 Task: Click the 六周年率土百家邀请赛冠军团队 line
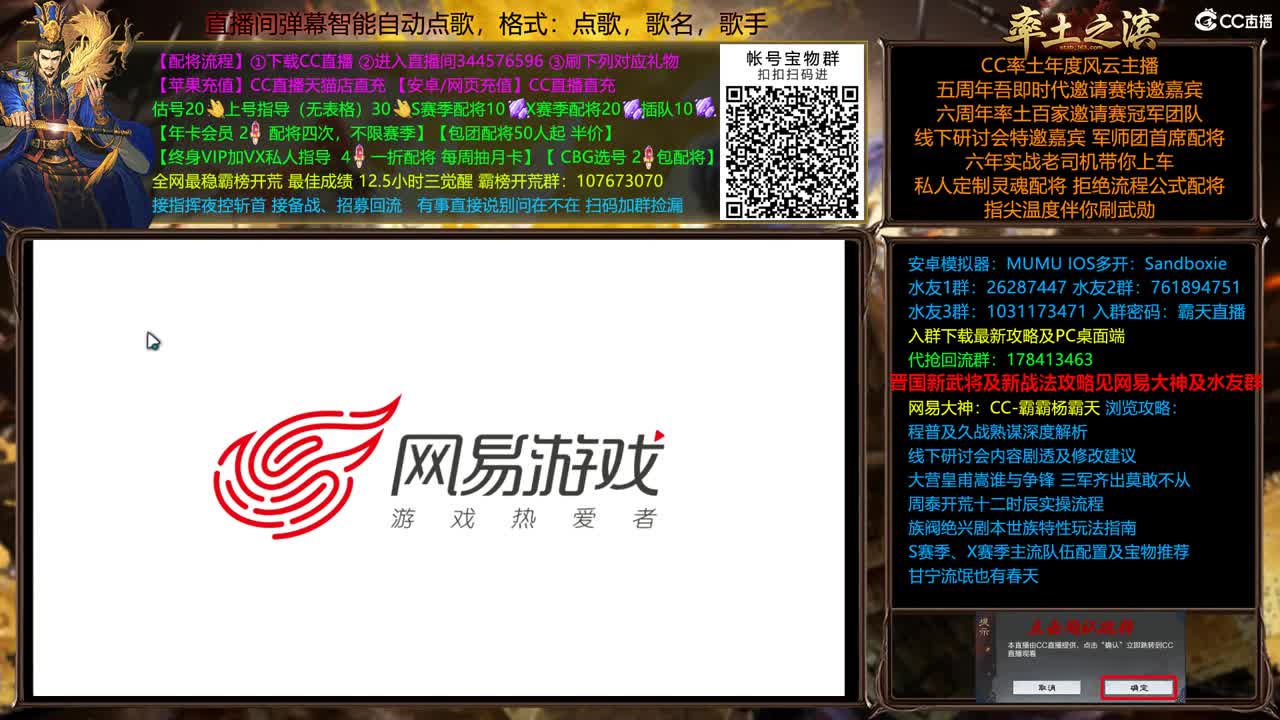(1069, 114)
